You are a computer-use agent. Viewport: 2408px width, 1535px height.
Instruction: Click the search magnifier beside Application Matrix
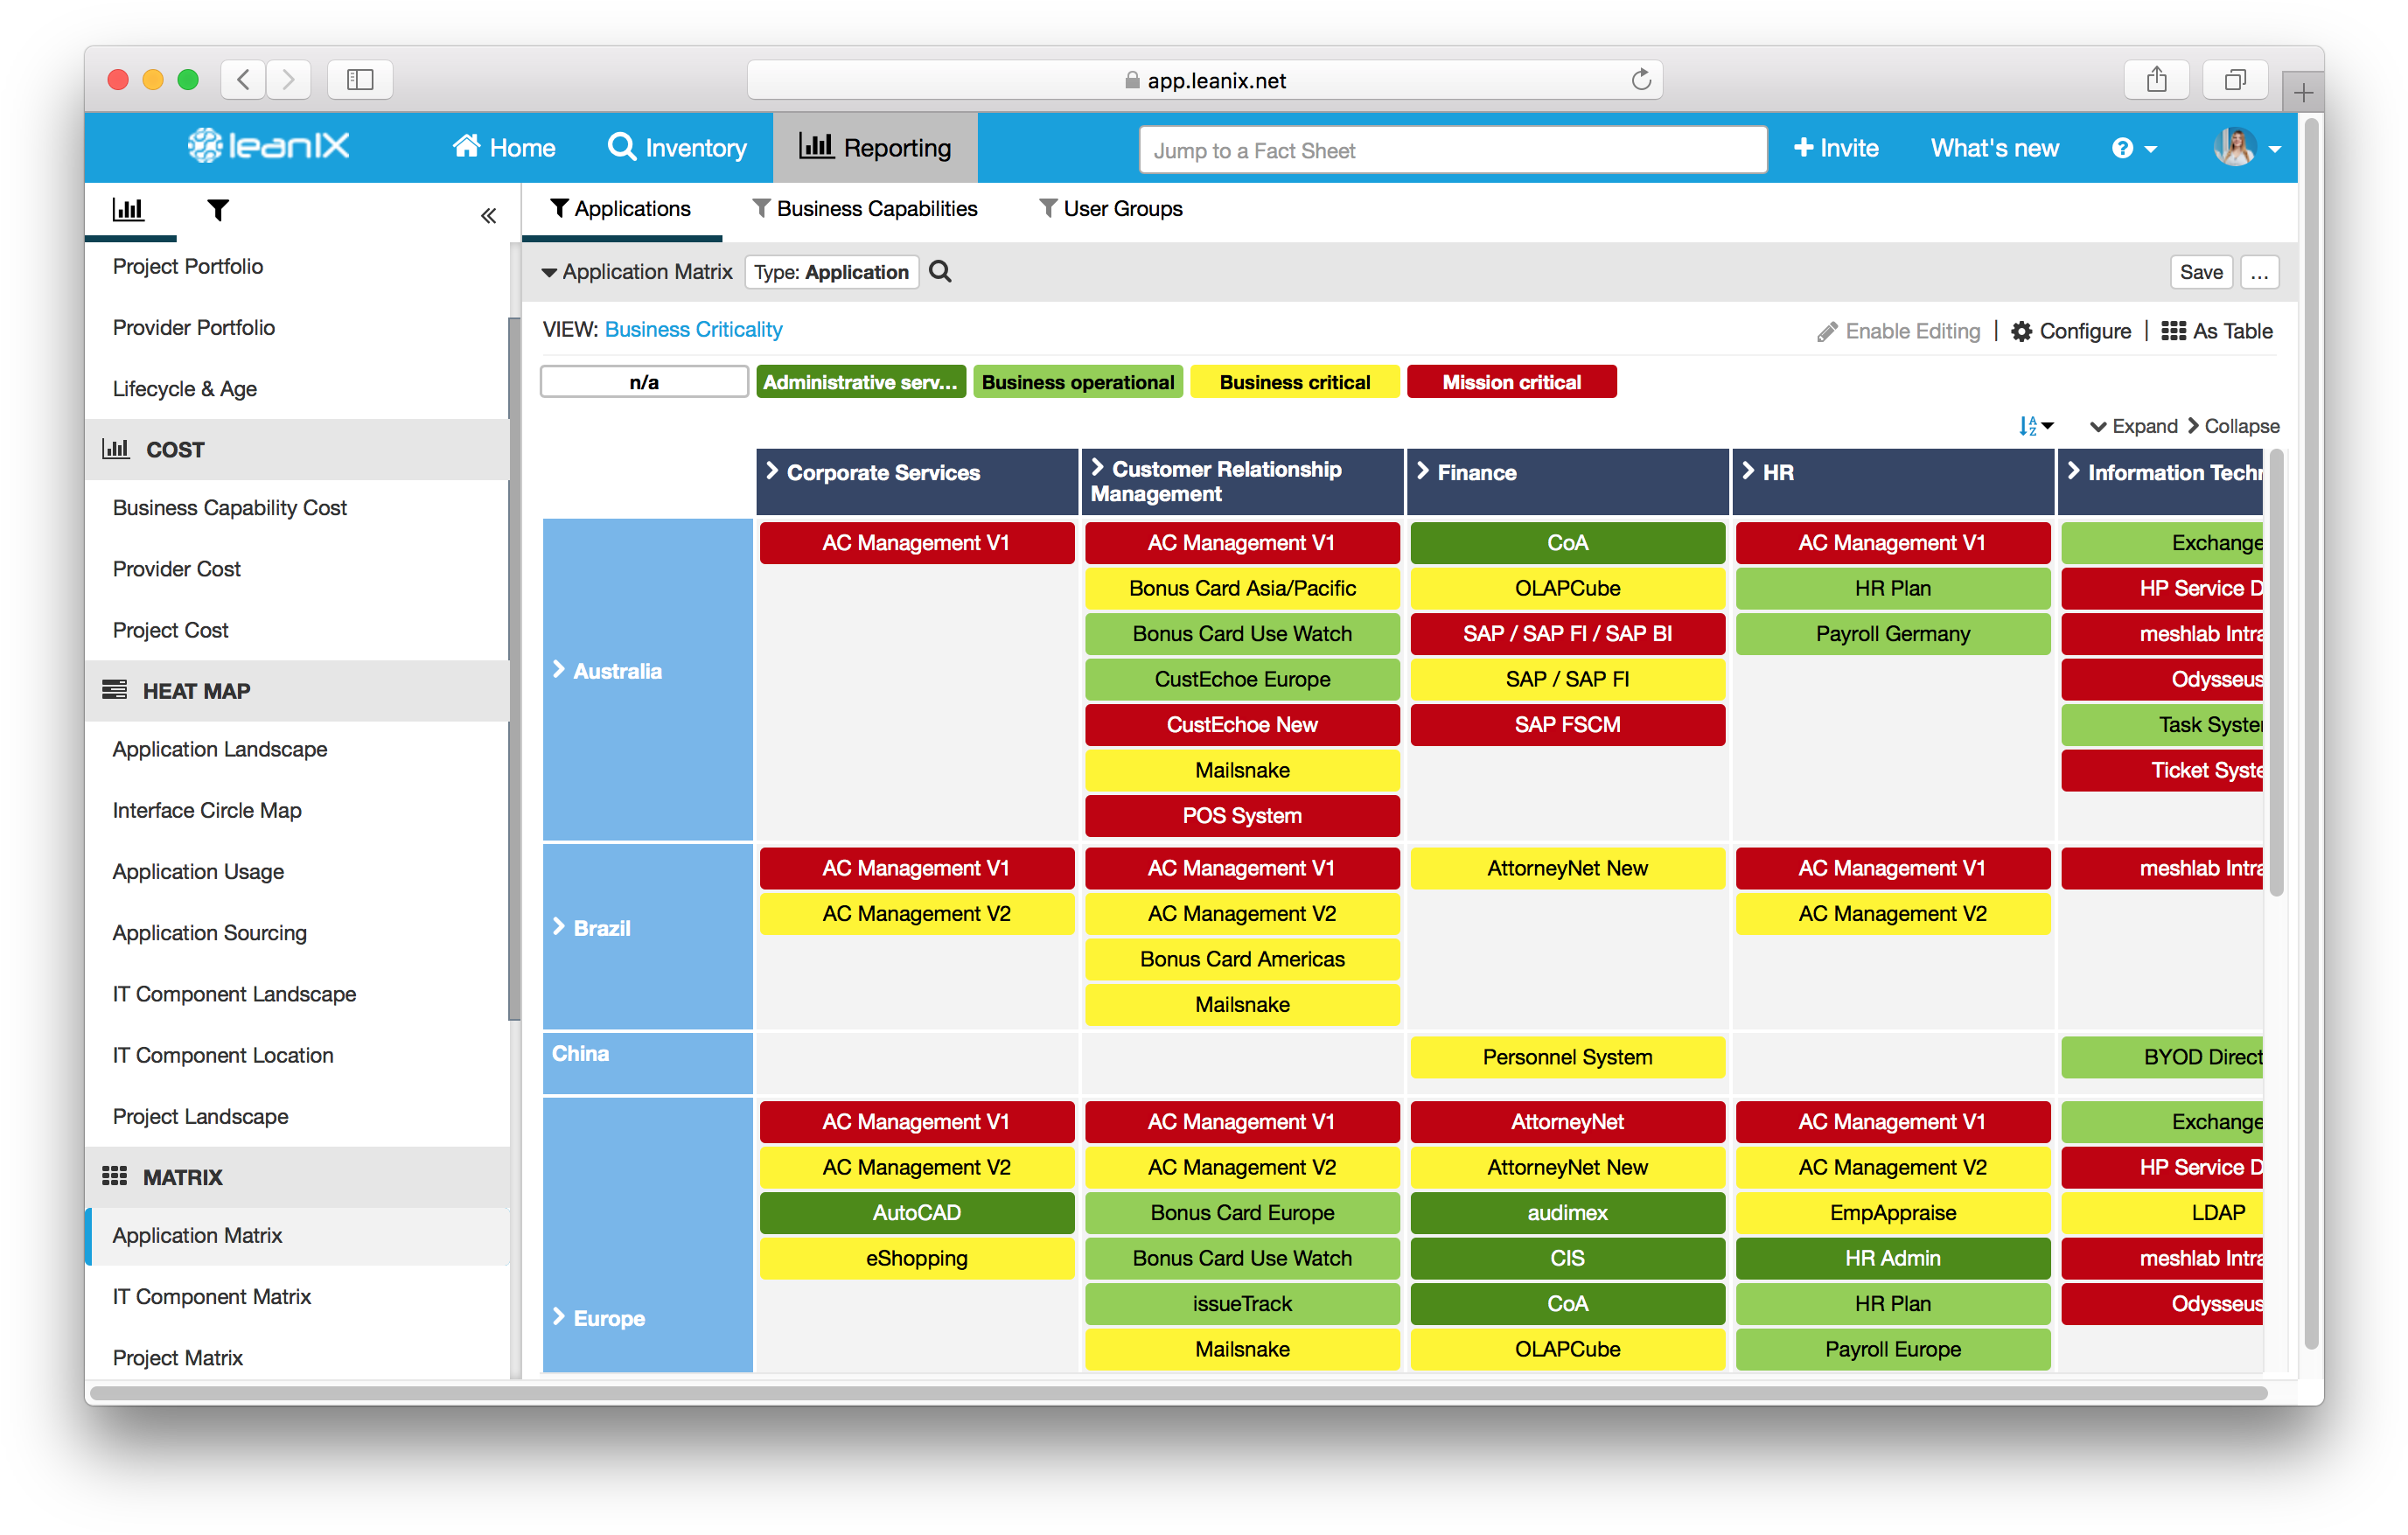(x=940, y=271)
